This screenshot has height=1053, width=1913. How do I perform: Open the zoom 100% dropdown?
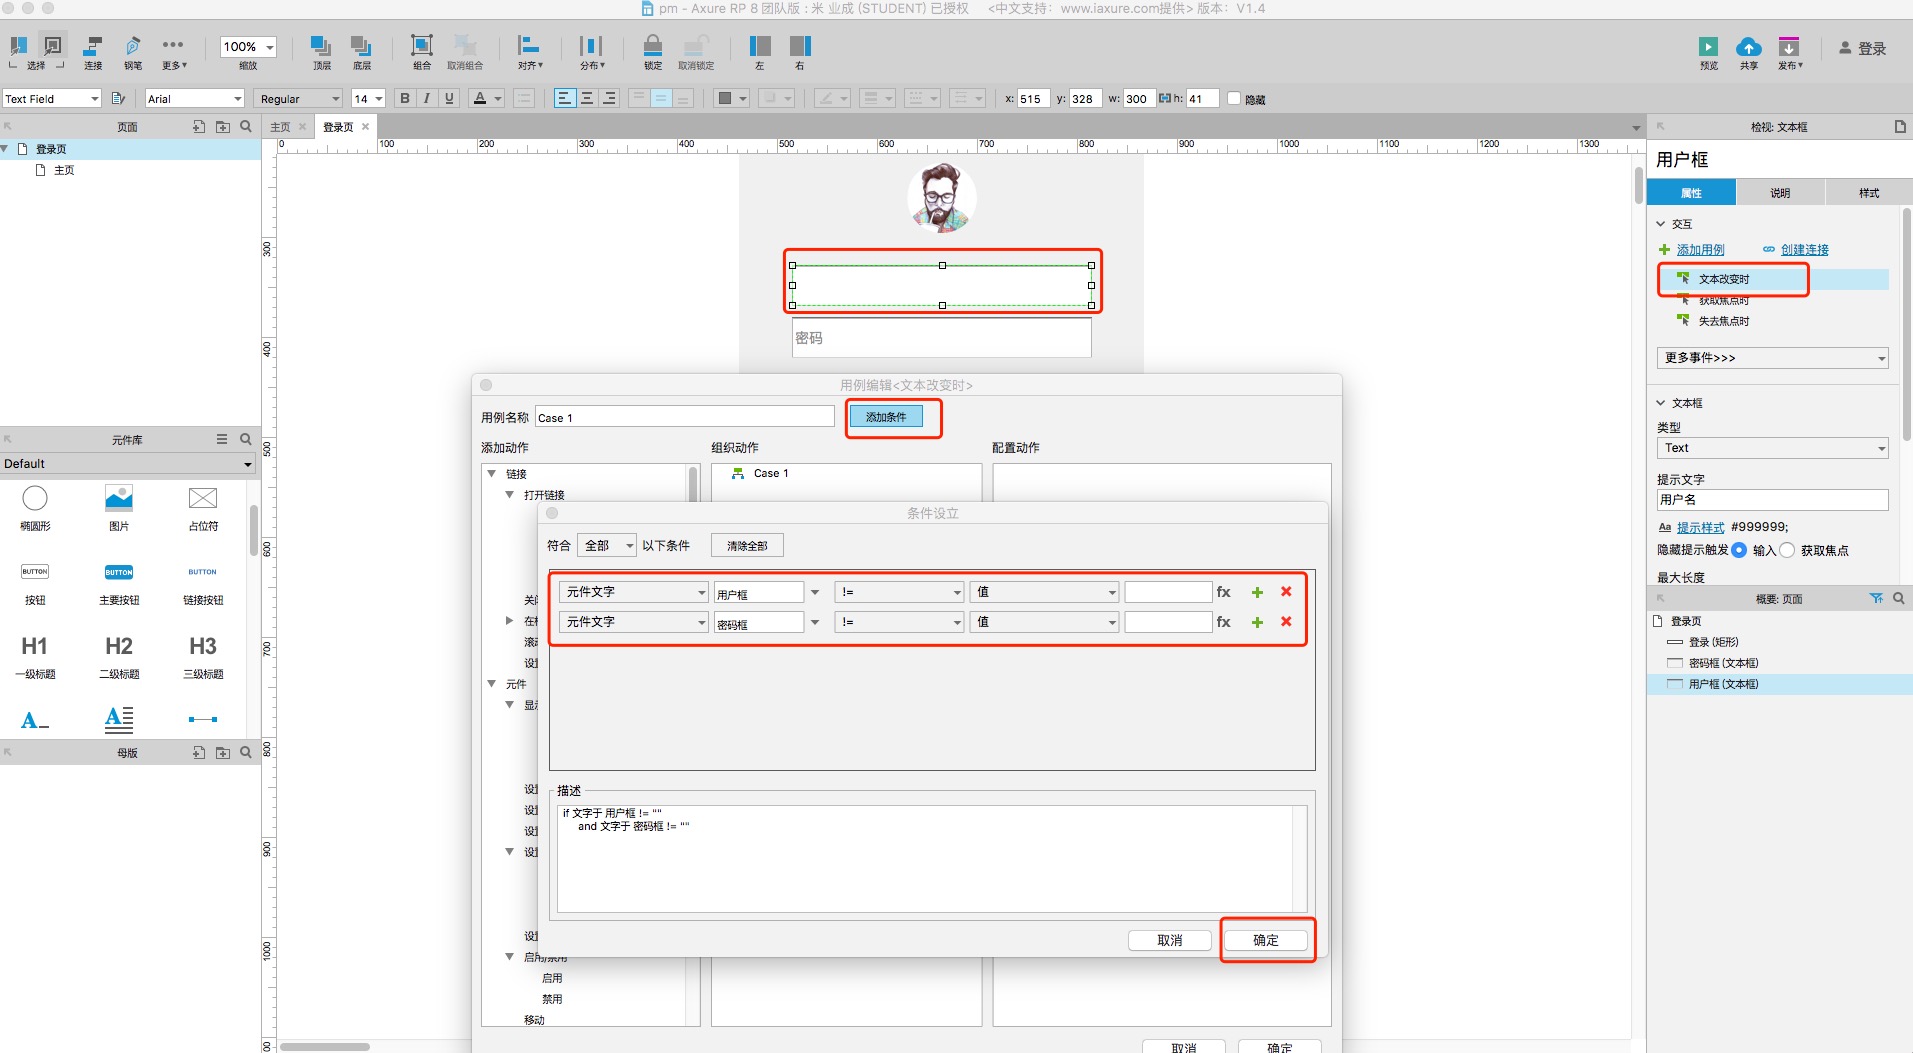[248, 47]
